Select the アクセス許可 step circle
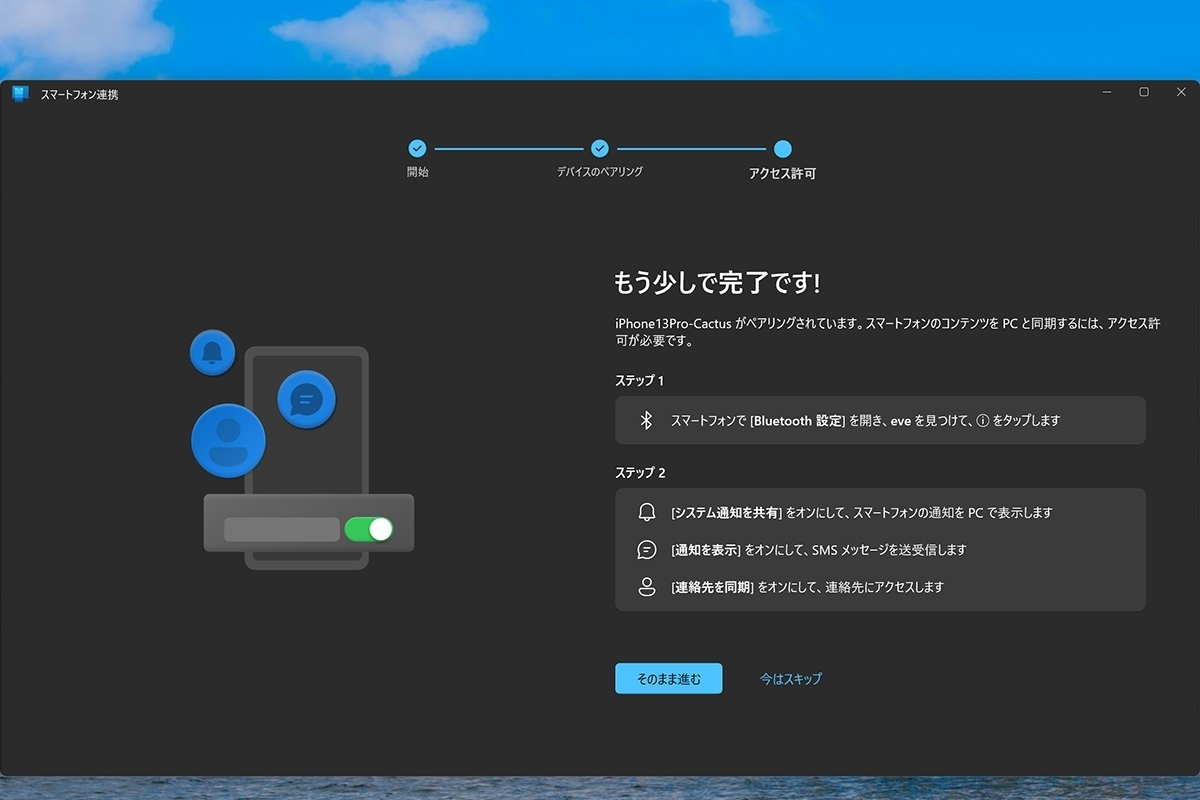This screenshot has height=800, width=1200. click(x=782, y=149)
